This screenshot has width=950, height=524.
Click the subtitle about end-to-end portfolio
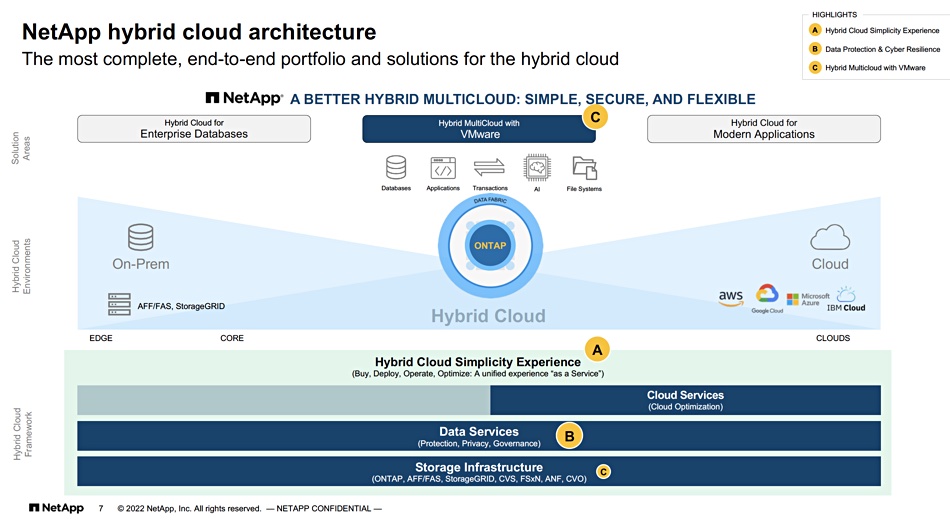(321, 59)
